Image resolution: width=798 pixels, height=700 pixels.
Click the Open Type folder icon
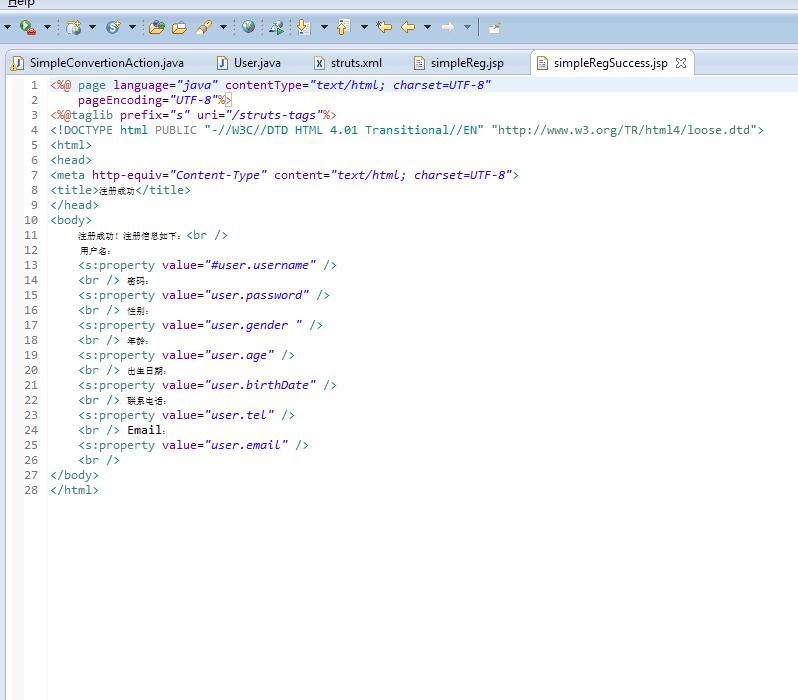[x=157, y=27]
